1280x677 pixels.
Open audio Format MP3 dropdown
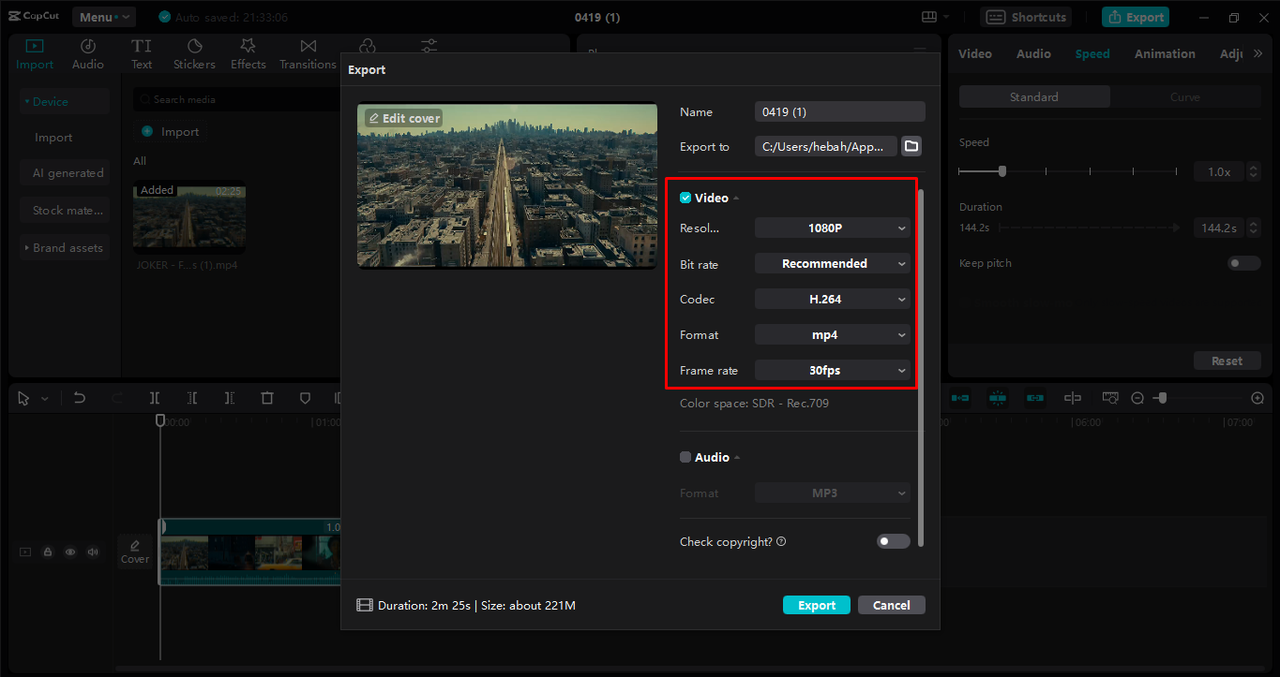[x=832, y=493]
